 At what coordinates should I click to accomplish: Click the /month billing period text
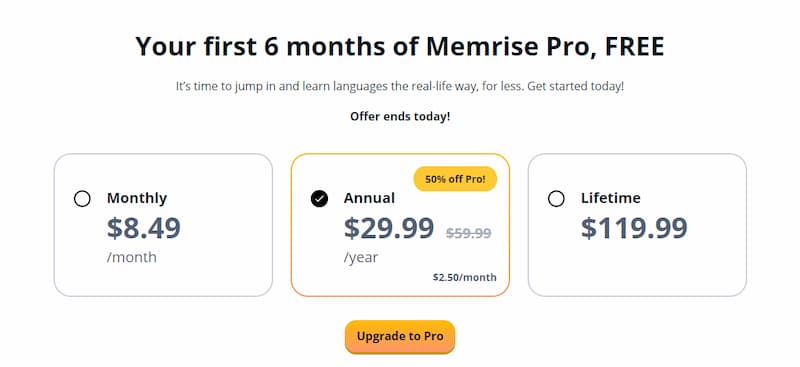tap(132, 257)
